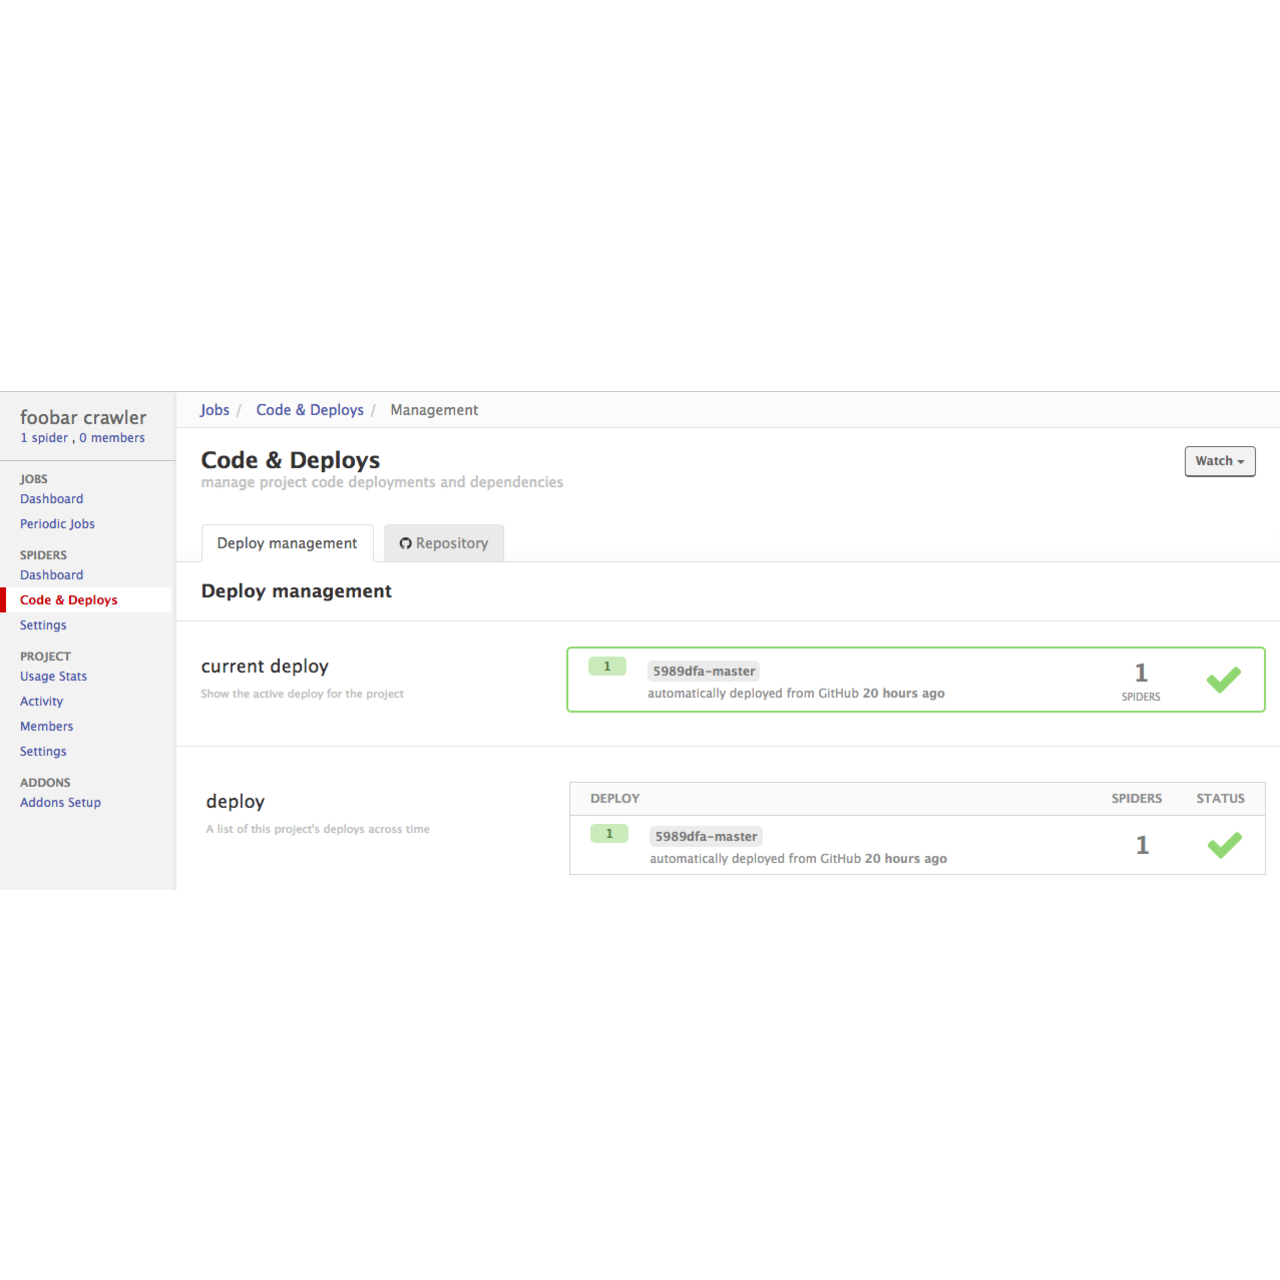Open the Jobs breadcrumb link
This screenshot has height=1280, width=1280.
[x=215, y=409]
